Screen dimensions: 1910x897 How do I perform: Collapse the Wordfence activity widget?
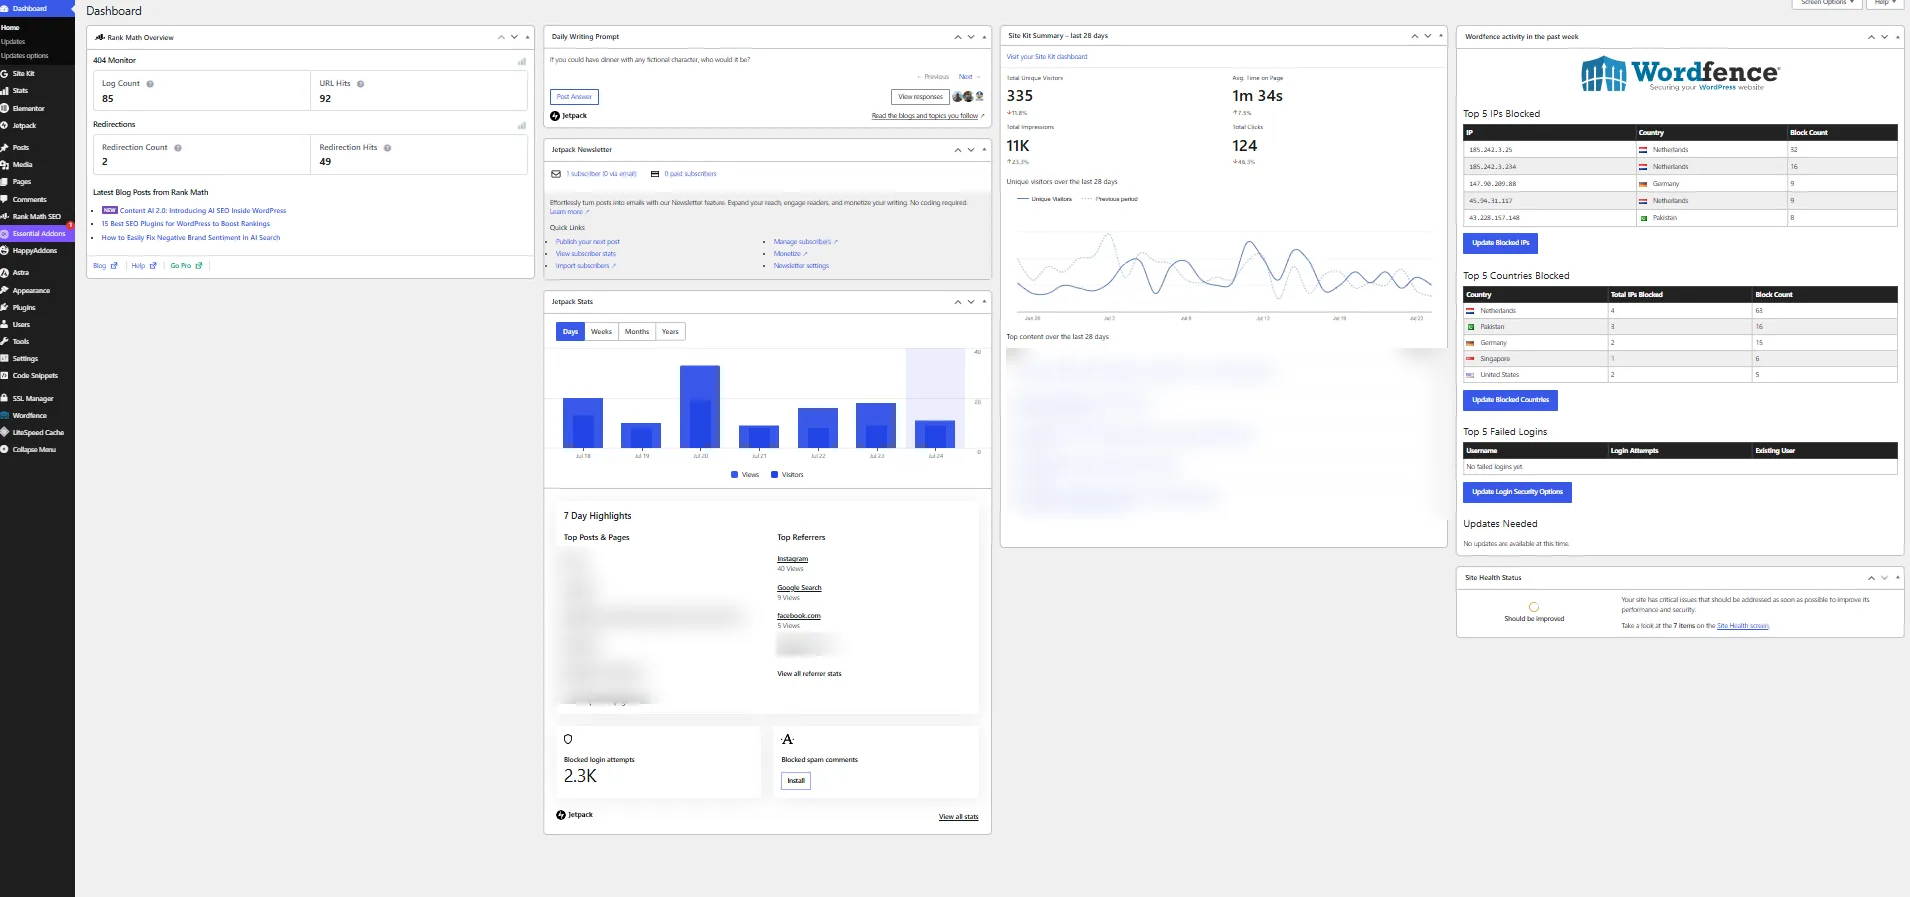point(1897,37)
